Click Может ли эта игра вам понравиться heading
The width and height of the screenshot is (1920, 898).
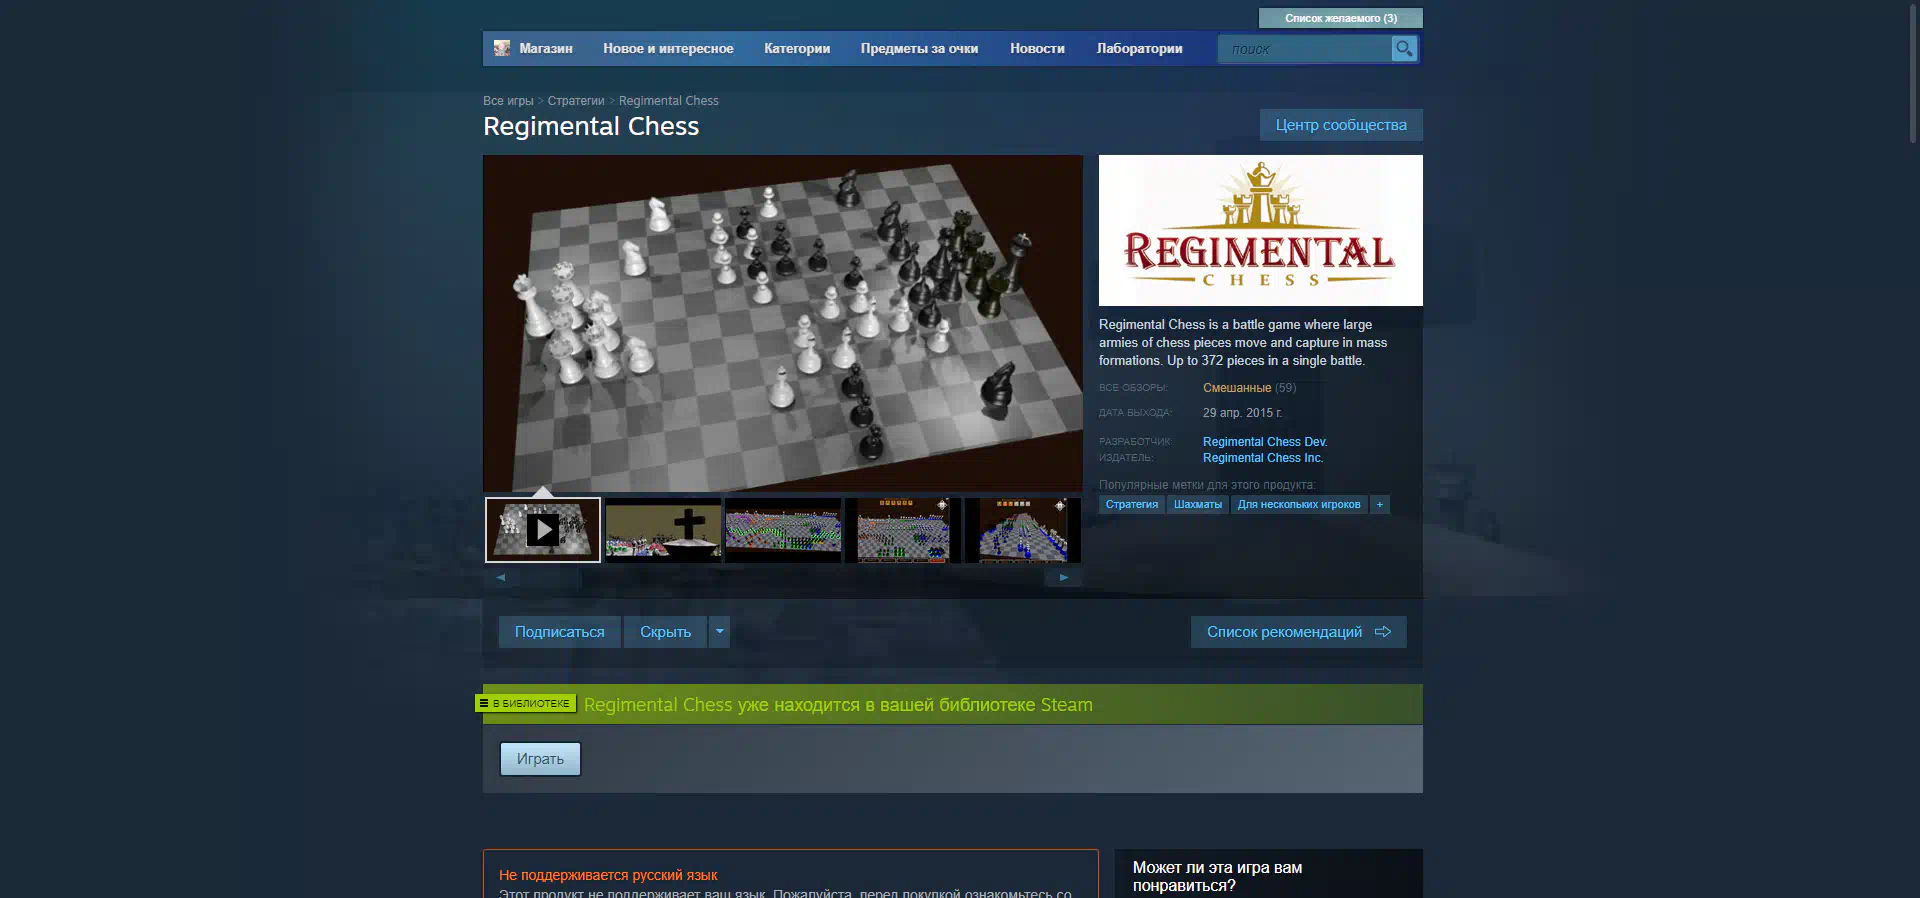tap(1217, 876)
